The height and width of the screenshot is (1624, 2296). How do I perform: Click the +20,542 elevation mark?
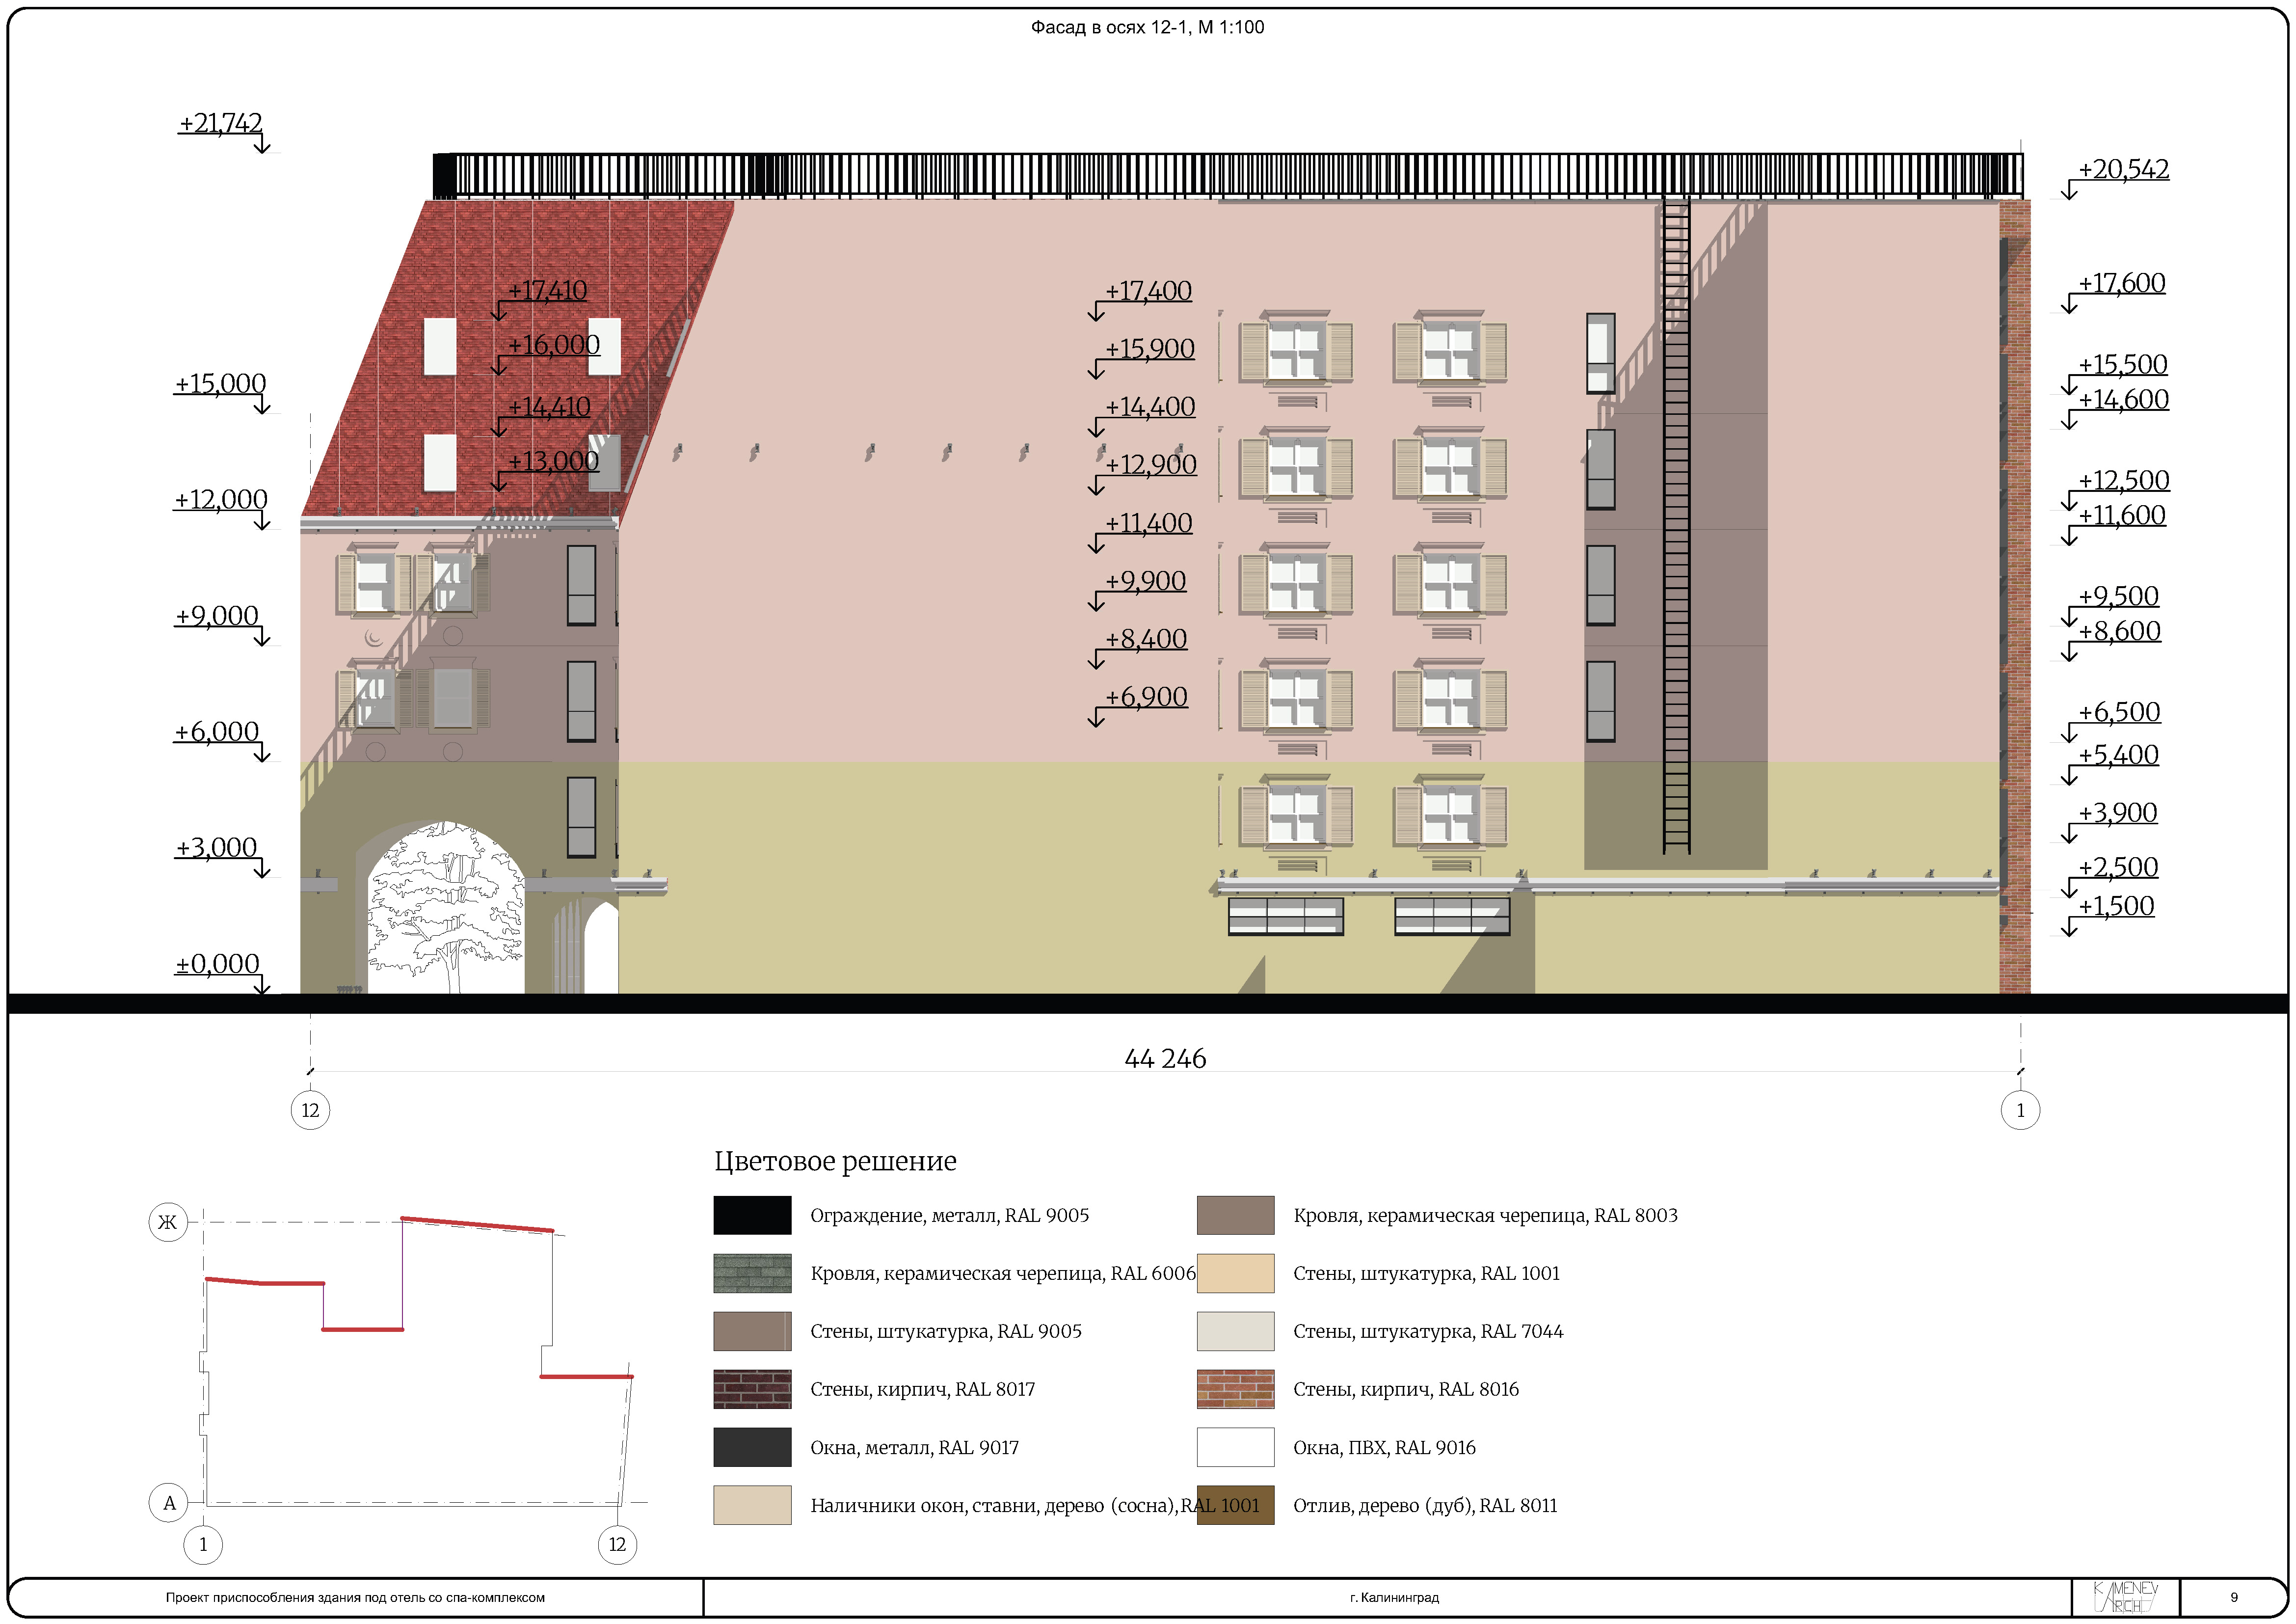pos(2123,169)
